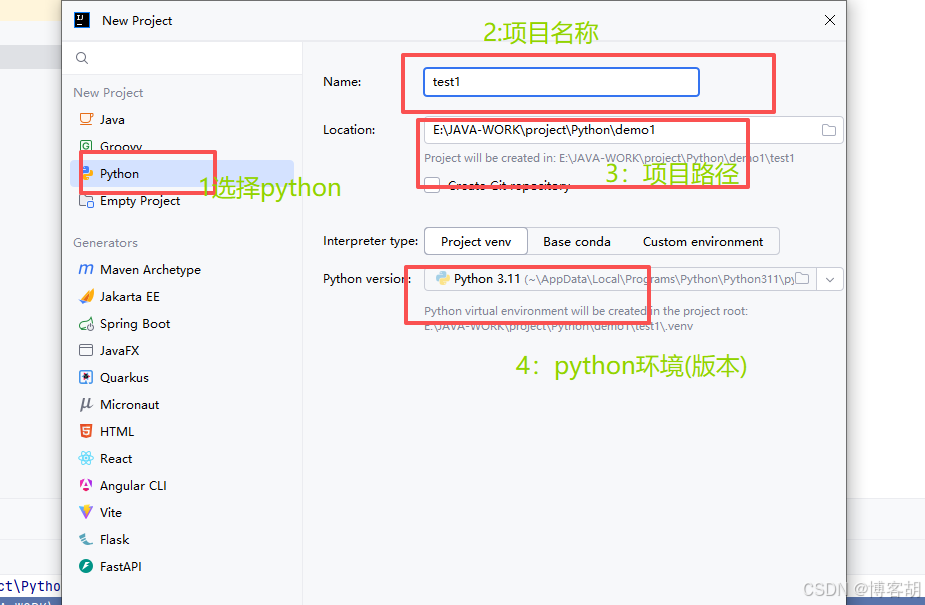The image size is (925, 605).
Task: Select FastAPI generator label
Action: 121,566
